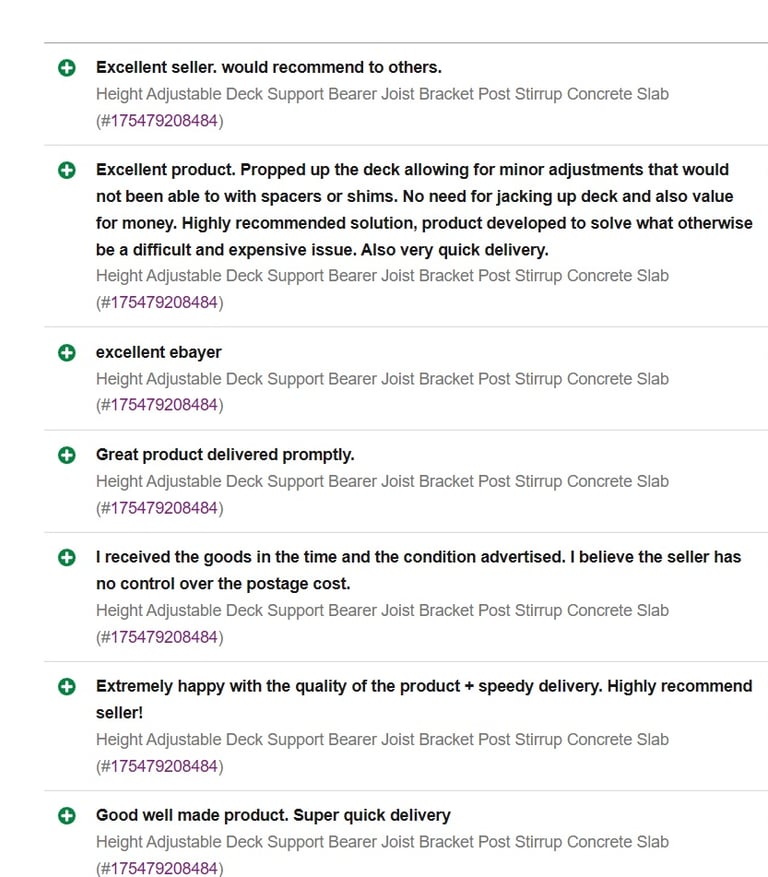Viewport: 768px width, 877px height.
Task: Click green plus icon next to 'Excellent product' review
Action: pos(67,170)
